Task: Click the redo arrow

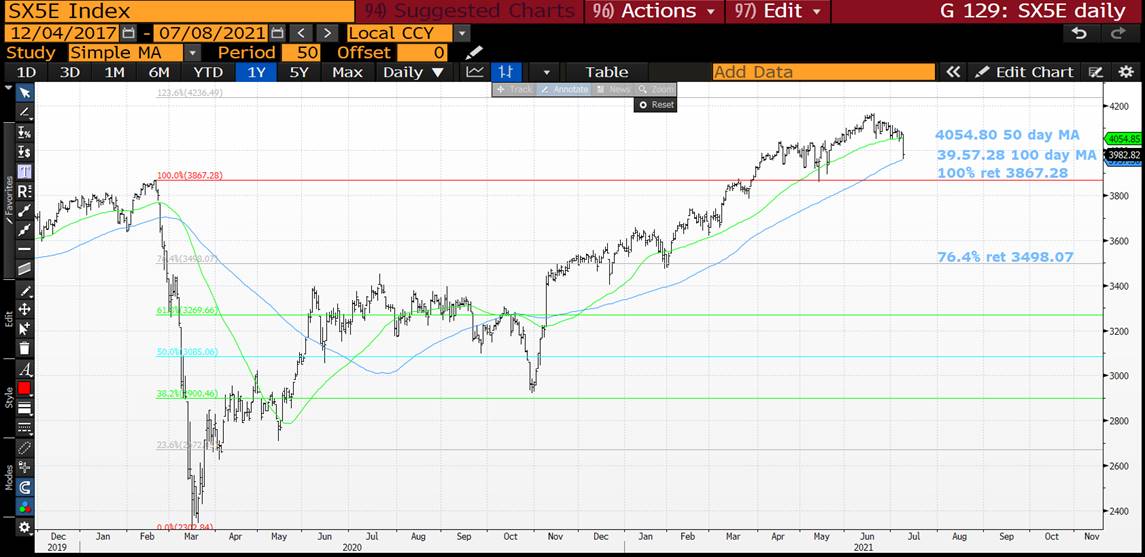Action: 1118,33
